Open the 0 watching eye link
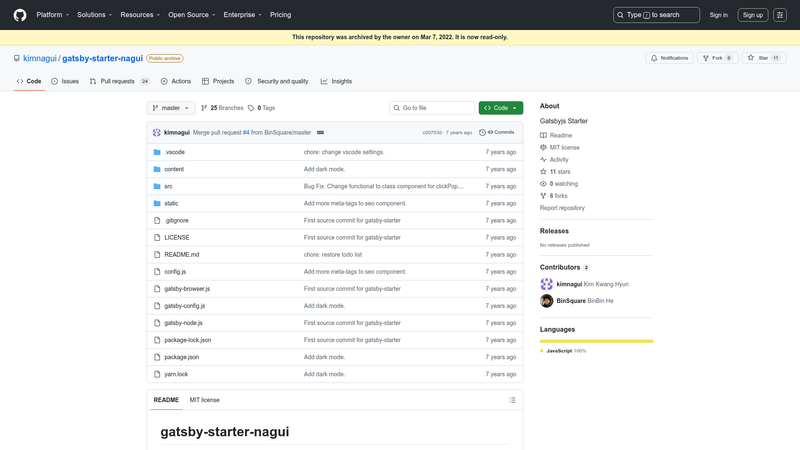The image size is (800, 450). point(559,184)
